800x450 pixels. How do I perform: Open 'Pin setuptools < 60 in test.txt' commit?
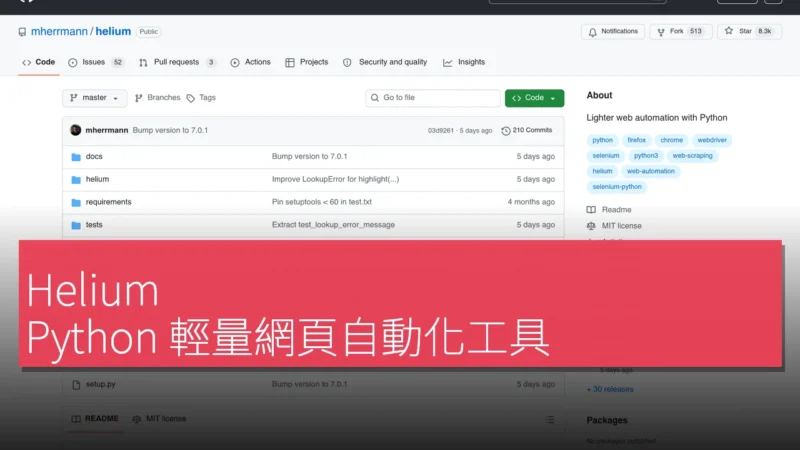(x=321, y=202)
